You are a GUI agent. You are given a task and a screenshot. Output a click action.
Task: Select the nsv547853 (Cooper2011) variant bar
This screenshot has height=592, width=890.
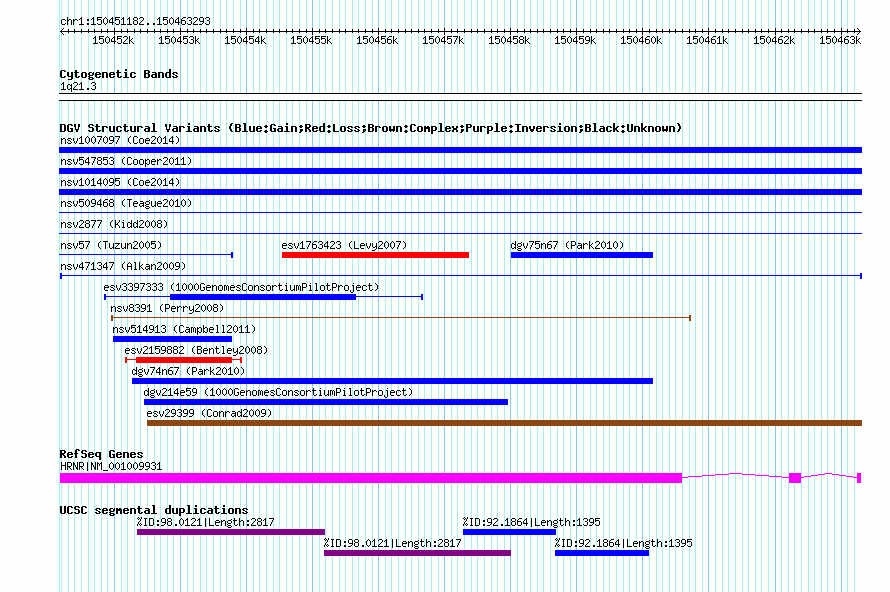tap(460, 171)
